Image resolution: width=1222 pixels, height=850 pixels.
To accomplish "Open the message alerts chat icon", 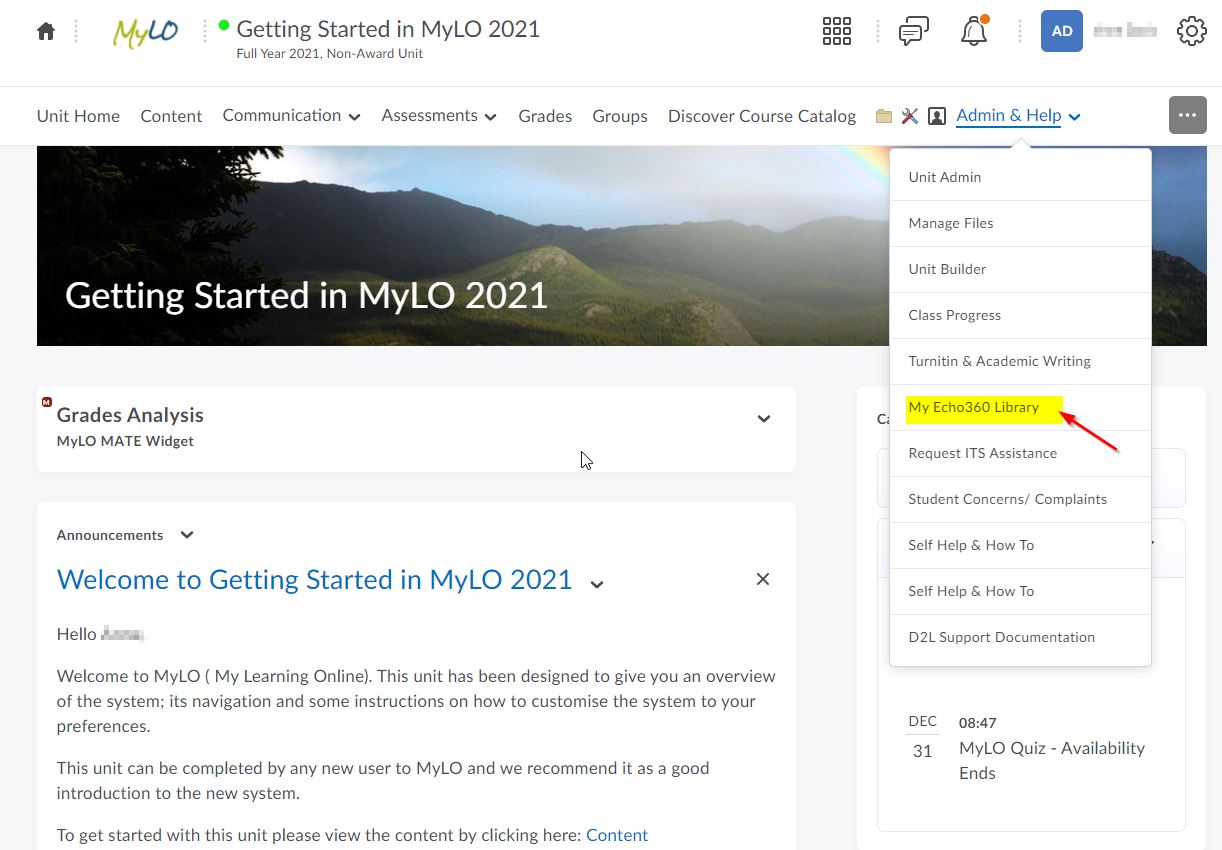I will click(x=913, y=31).
